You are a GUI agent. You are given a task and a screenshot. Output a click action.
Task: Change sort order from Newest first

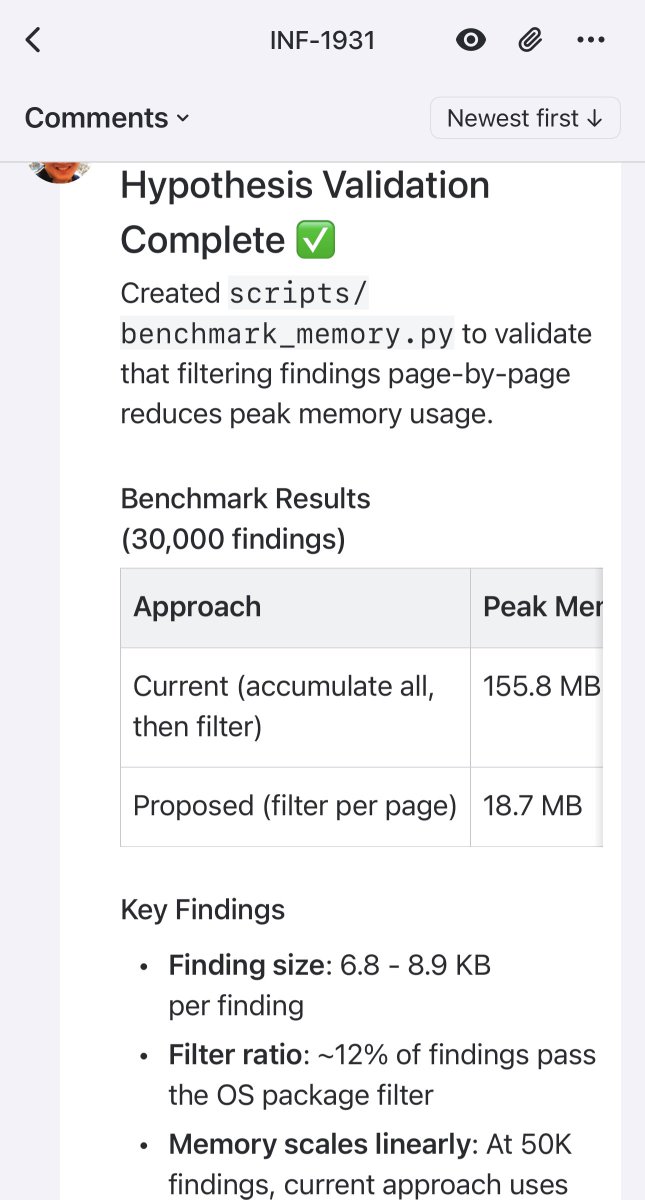click(x=524, y=118)
